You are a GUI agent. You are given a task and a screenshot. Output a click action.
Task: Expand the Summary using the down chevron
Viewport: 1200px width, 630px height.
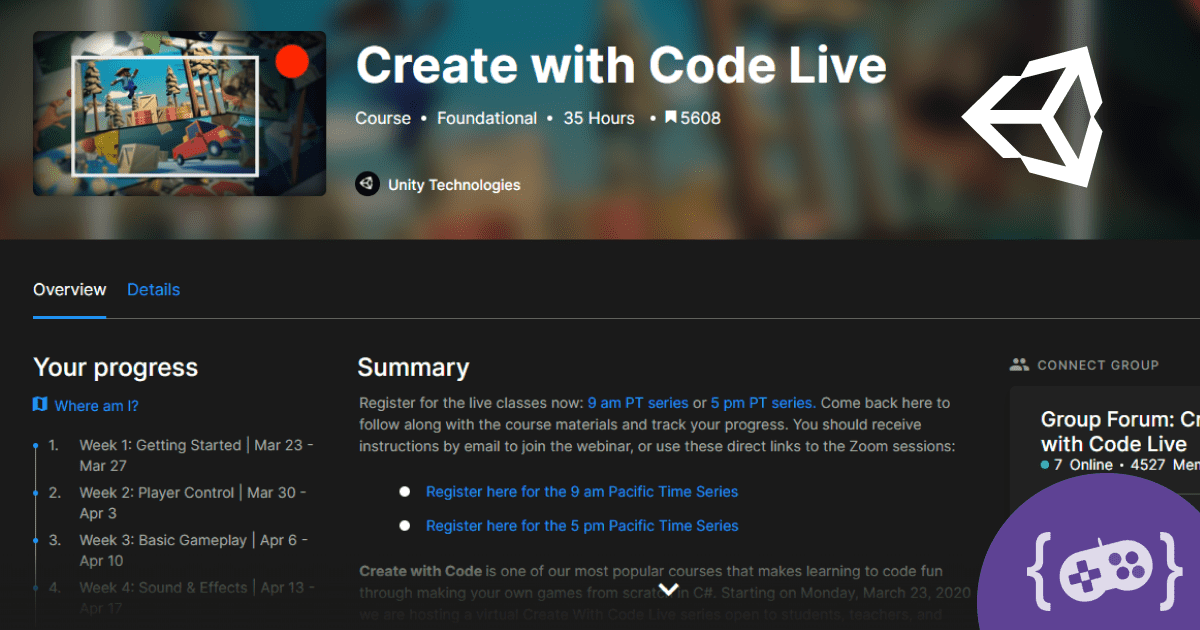[668, 589]
